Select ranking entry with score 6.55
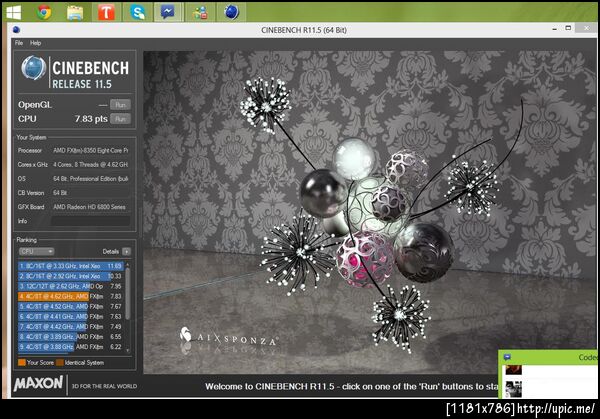The image size is (600, 419). (x=70, y=337)
